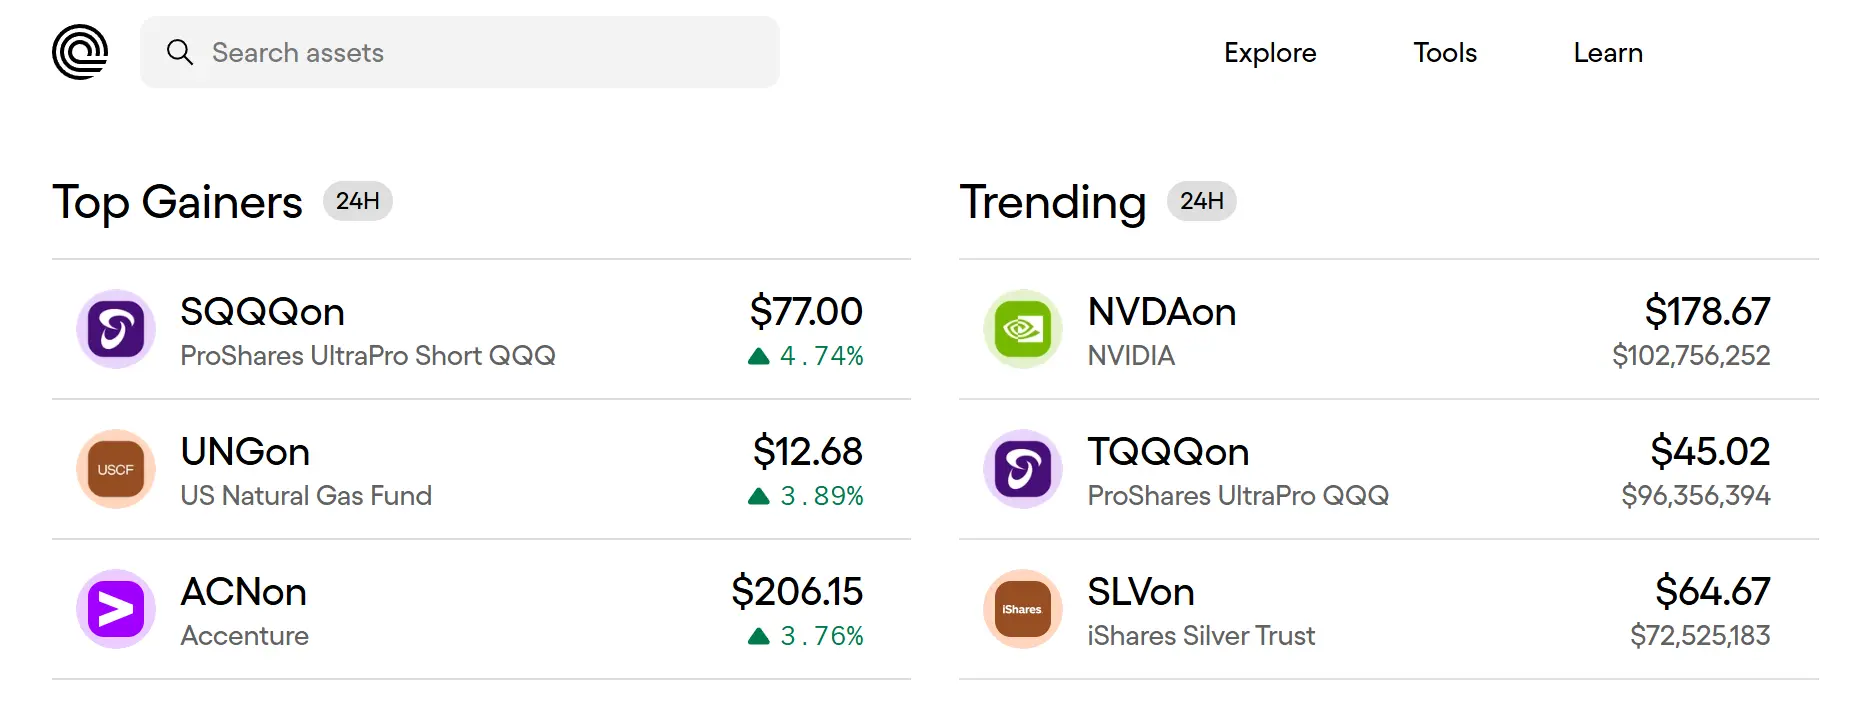Click the magnifying glass search icon
The width and height of the screenshot is (1856, 704).
[x=180, y=52]
